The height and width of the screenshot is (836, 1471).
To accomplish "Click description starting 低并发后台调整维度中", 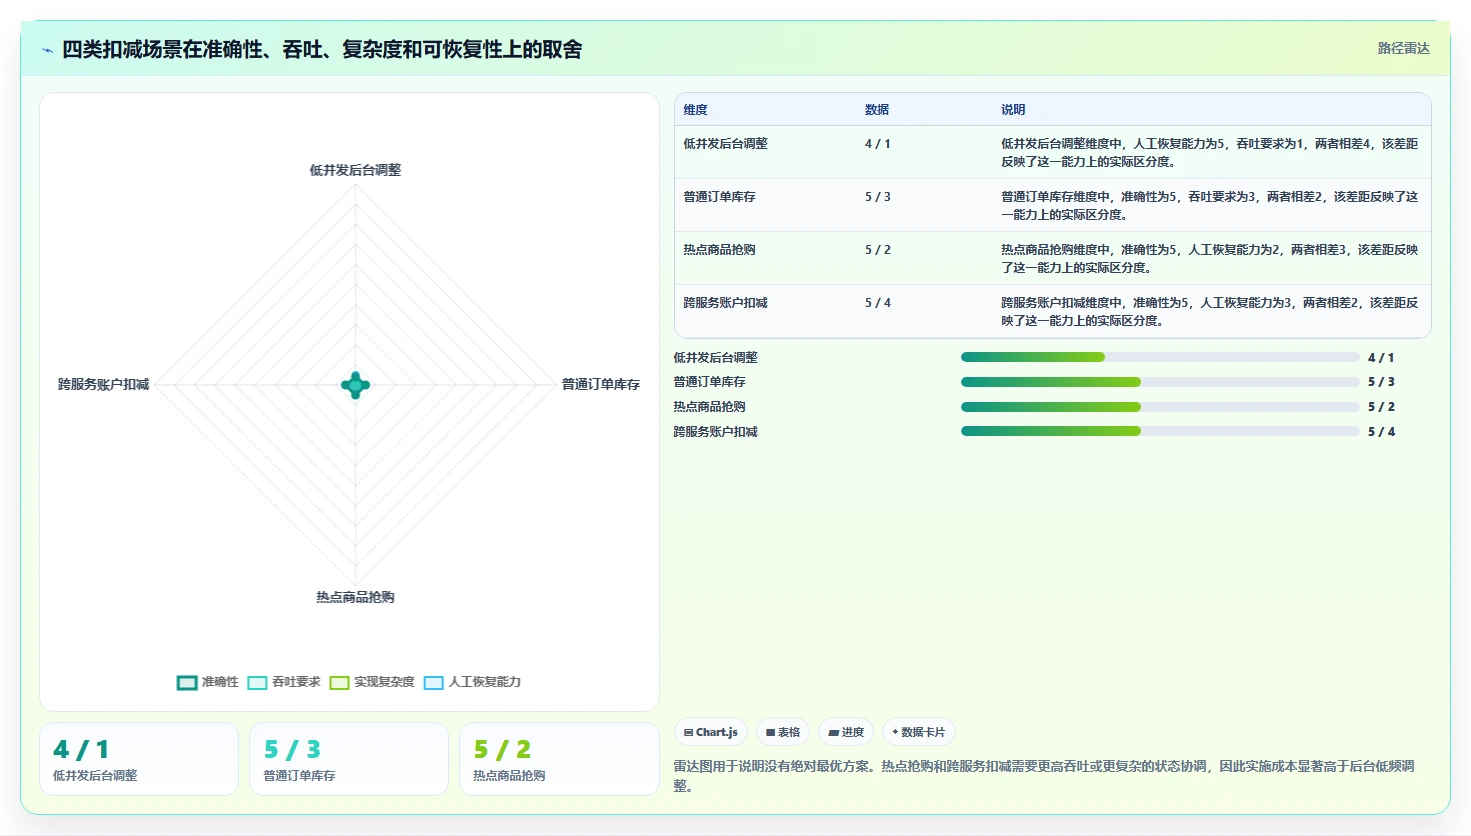I will click(1209, 153).
